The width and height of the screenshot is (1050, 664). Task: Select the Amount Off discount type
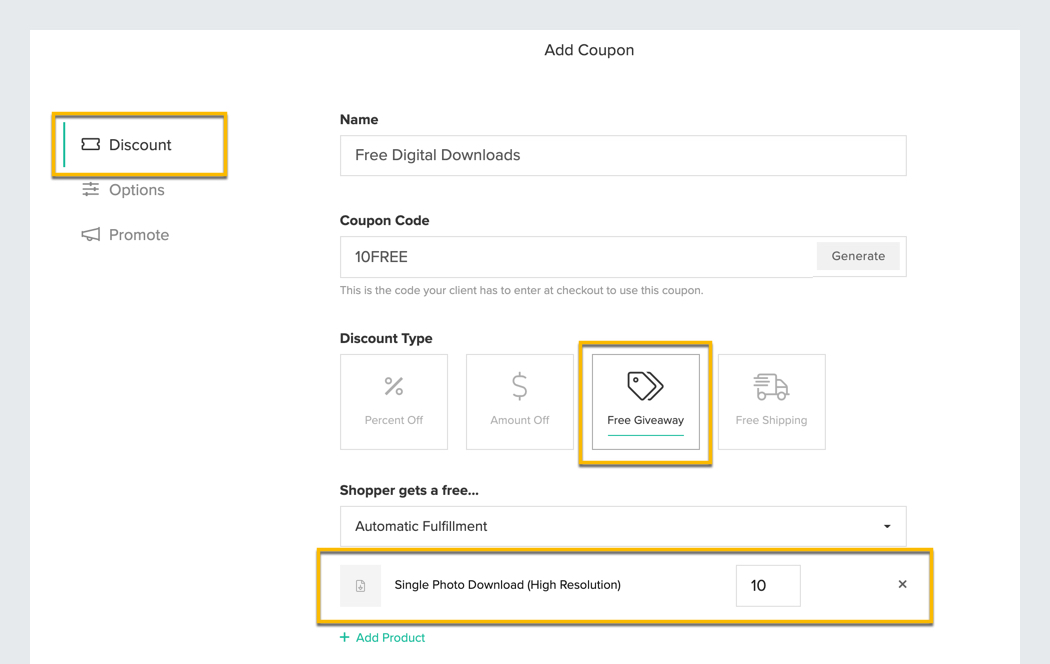(x=520, y=402)
